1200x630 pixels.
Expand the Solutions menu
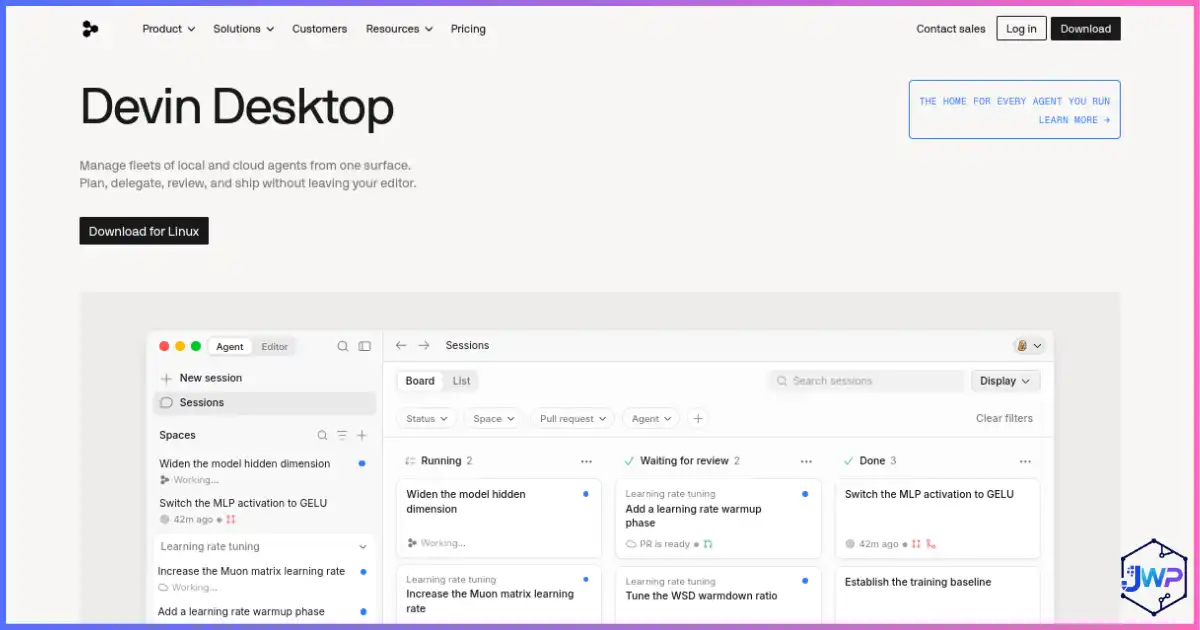(x=243, y=29)
